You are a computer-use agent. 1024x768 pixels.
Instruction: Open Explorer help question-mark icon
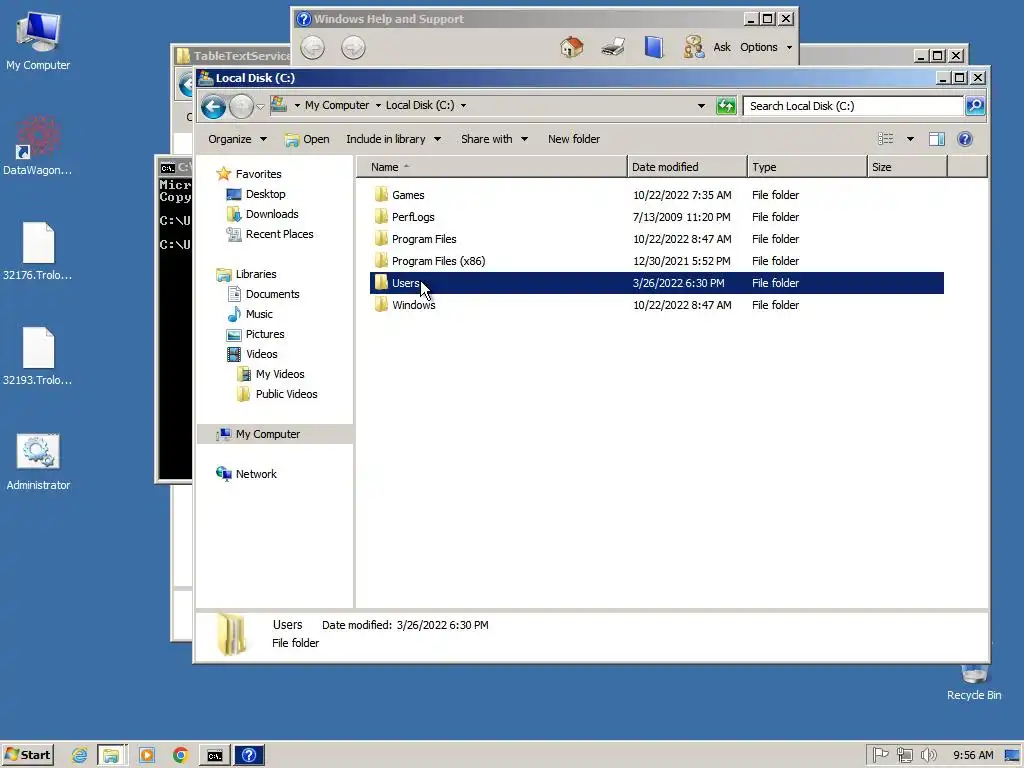click(965, 139)
